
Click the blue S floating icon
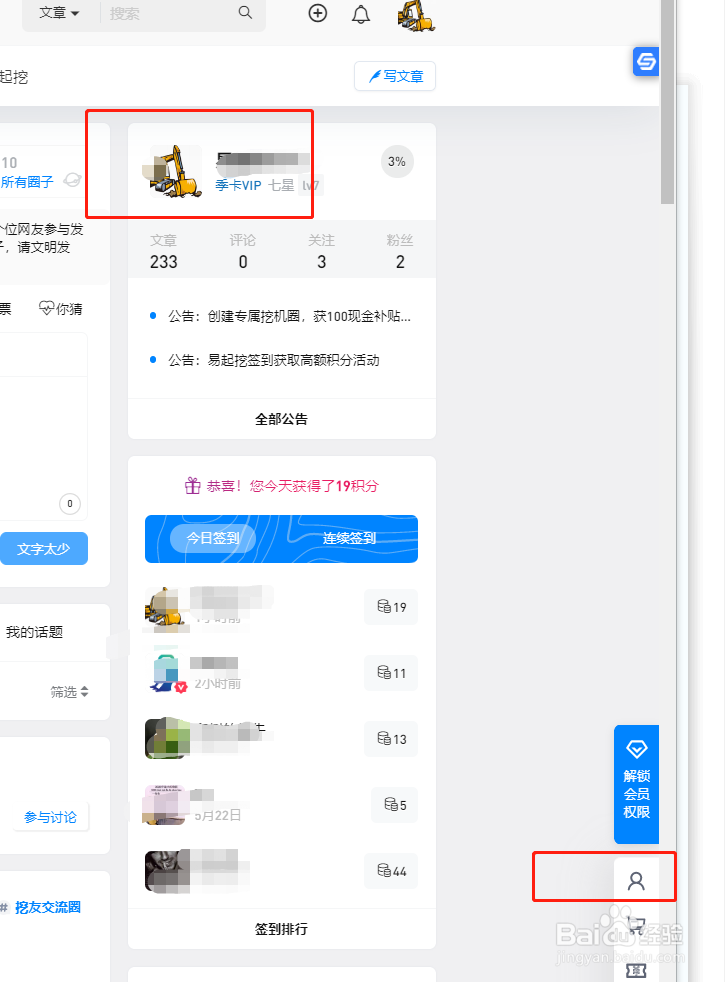[645, 61]
